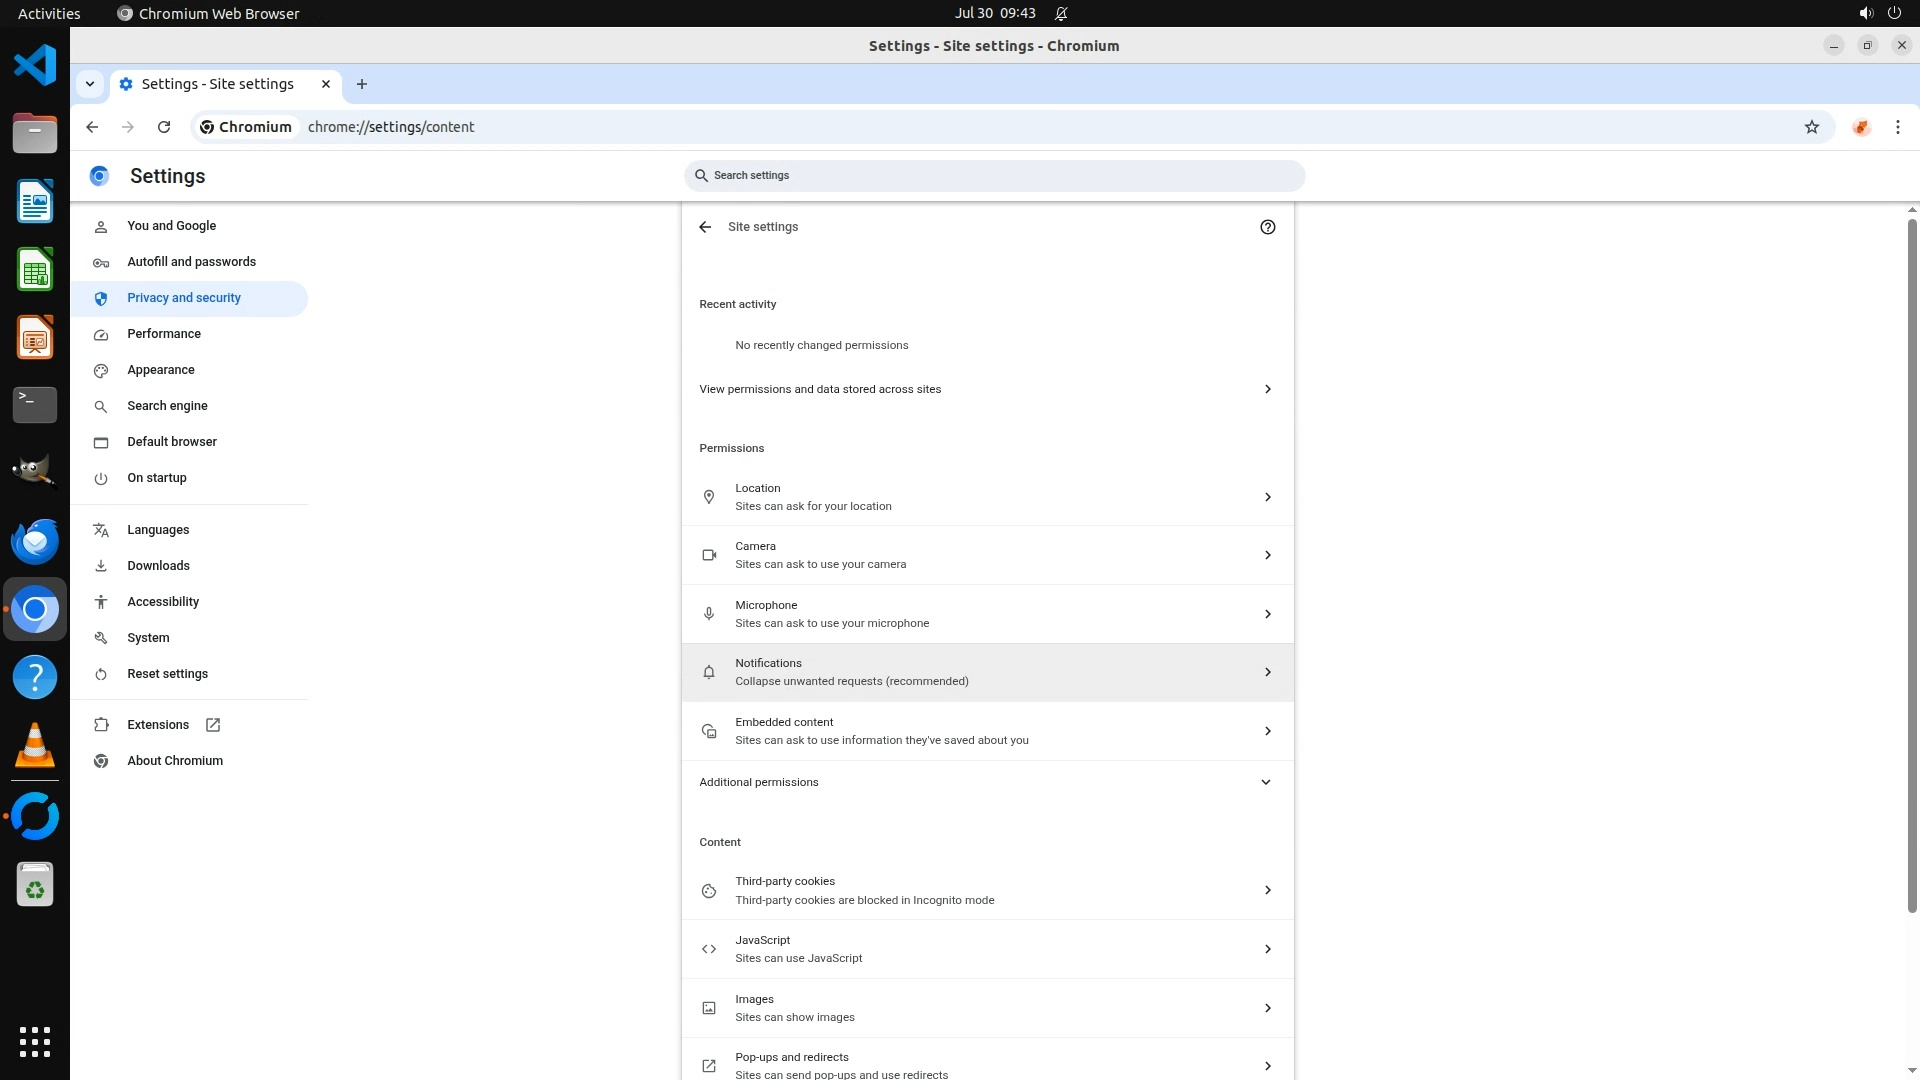Open a new tab with plus
1920x1080 pixels.
click(x=362, y=84)
